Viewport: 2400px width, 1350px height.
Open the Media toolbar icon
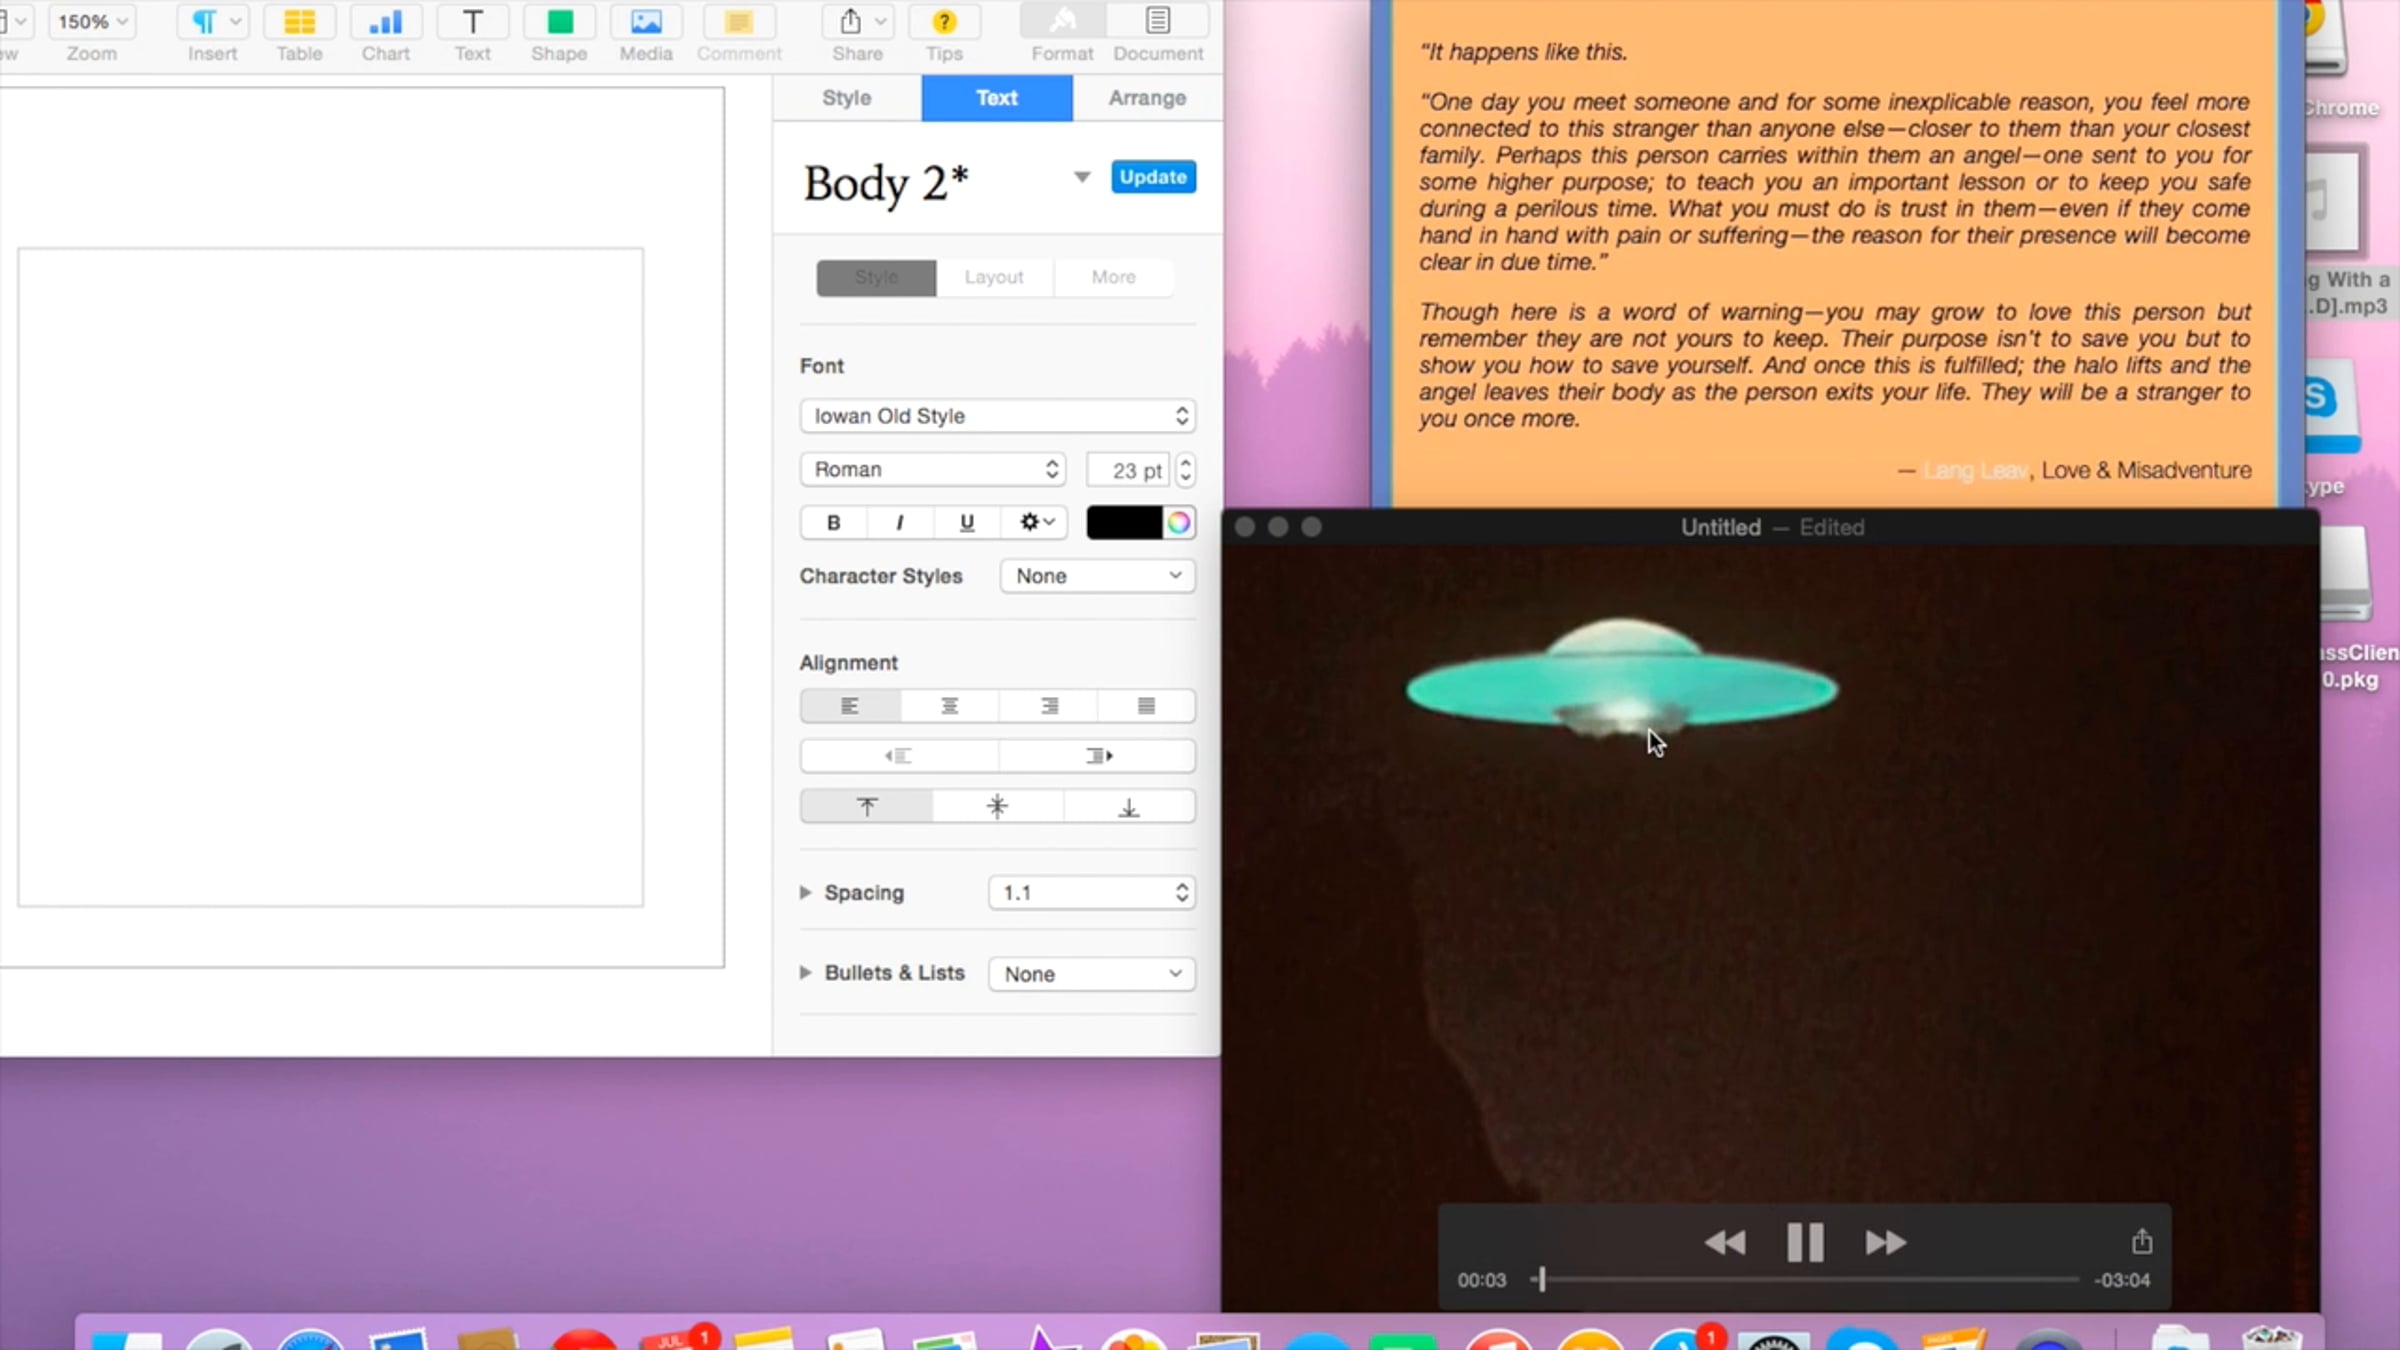[645, 24]
